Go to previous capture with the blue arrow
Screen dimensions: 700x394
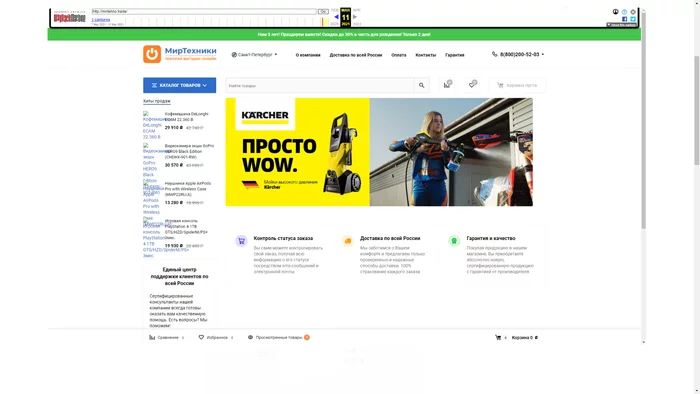[336, 17]
